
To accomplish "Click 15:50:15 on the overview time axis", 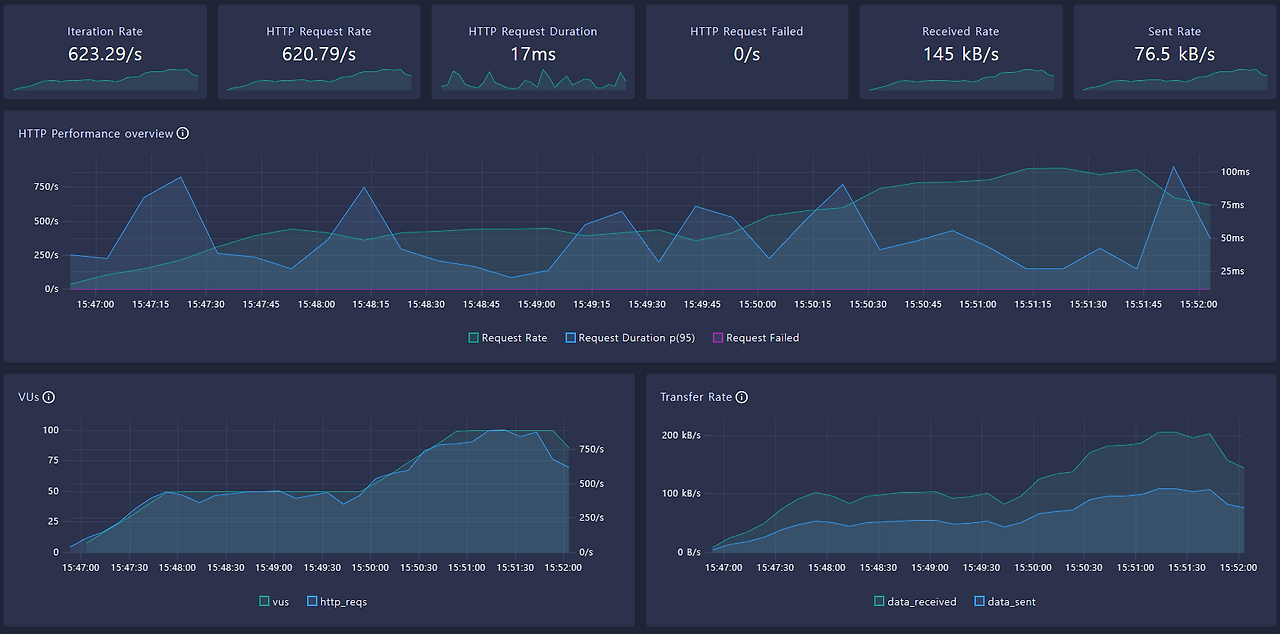I will [813, 304].
